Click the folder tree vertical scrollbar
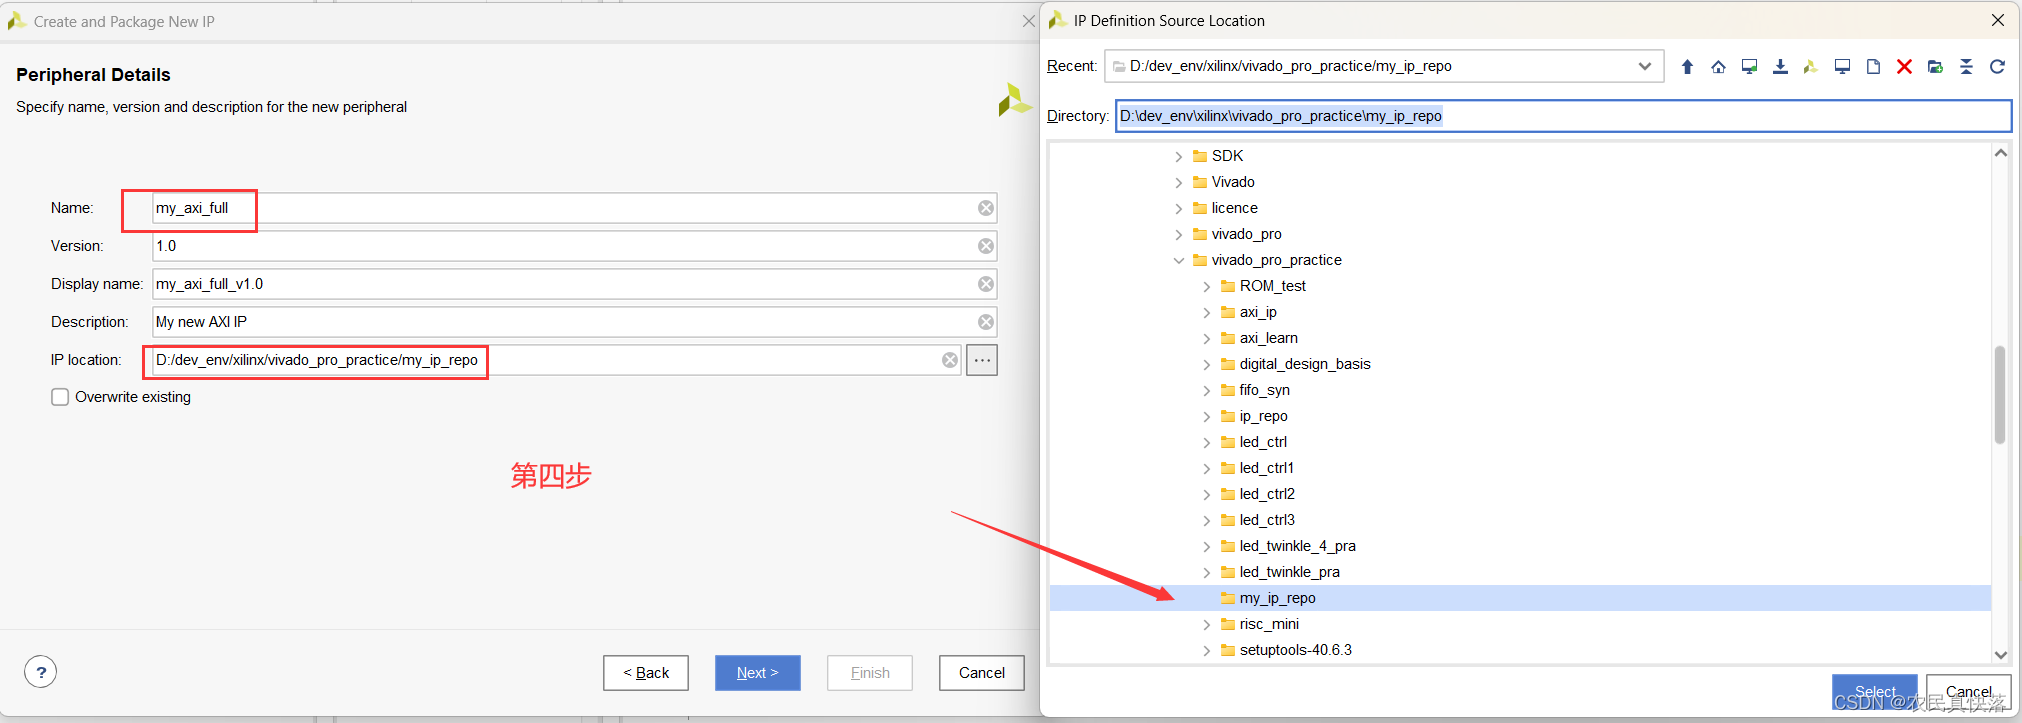Screen dimensions: 2022x723 click(2000, 395)
